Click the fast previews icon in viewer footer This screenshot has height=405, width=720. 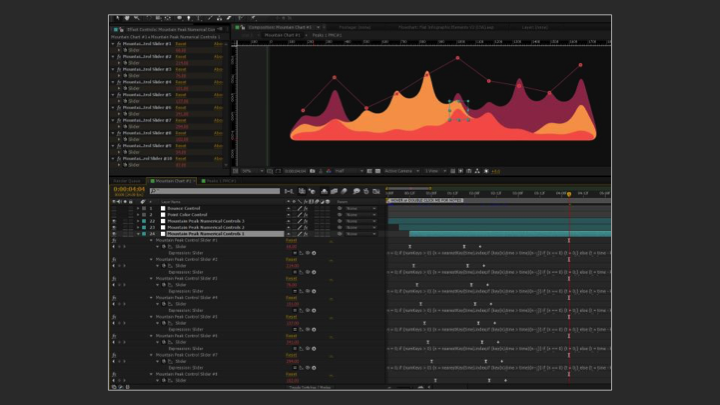coord(461,171)
